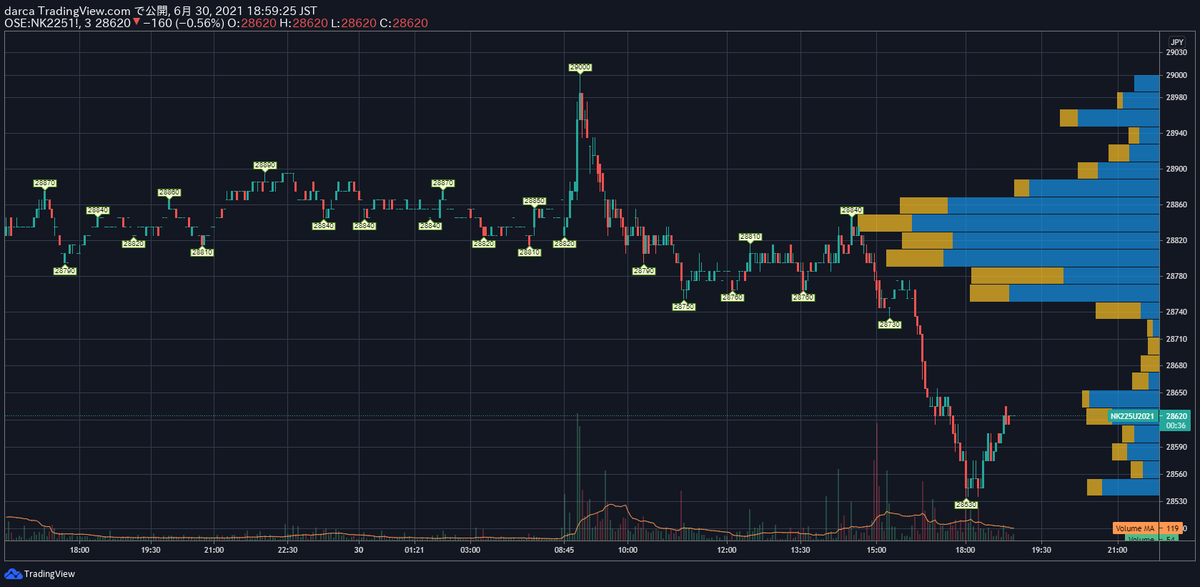1200x587 pixels.
Task: Select the NK225U2021 symbol tag
Action: pos(1133,416)
